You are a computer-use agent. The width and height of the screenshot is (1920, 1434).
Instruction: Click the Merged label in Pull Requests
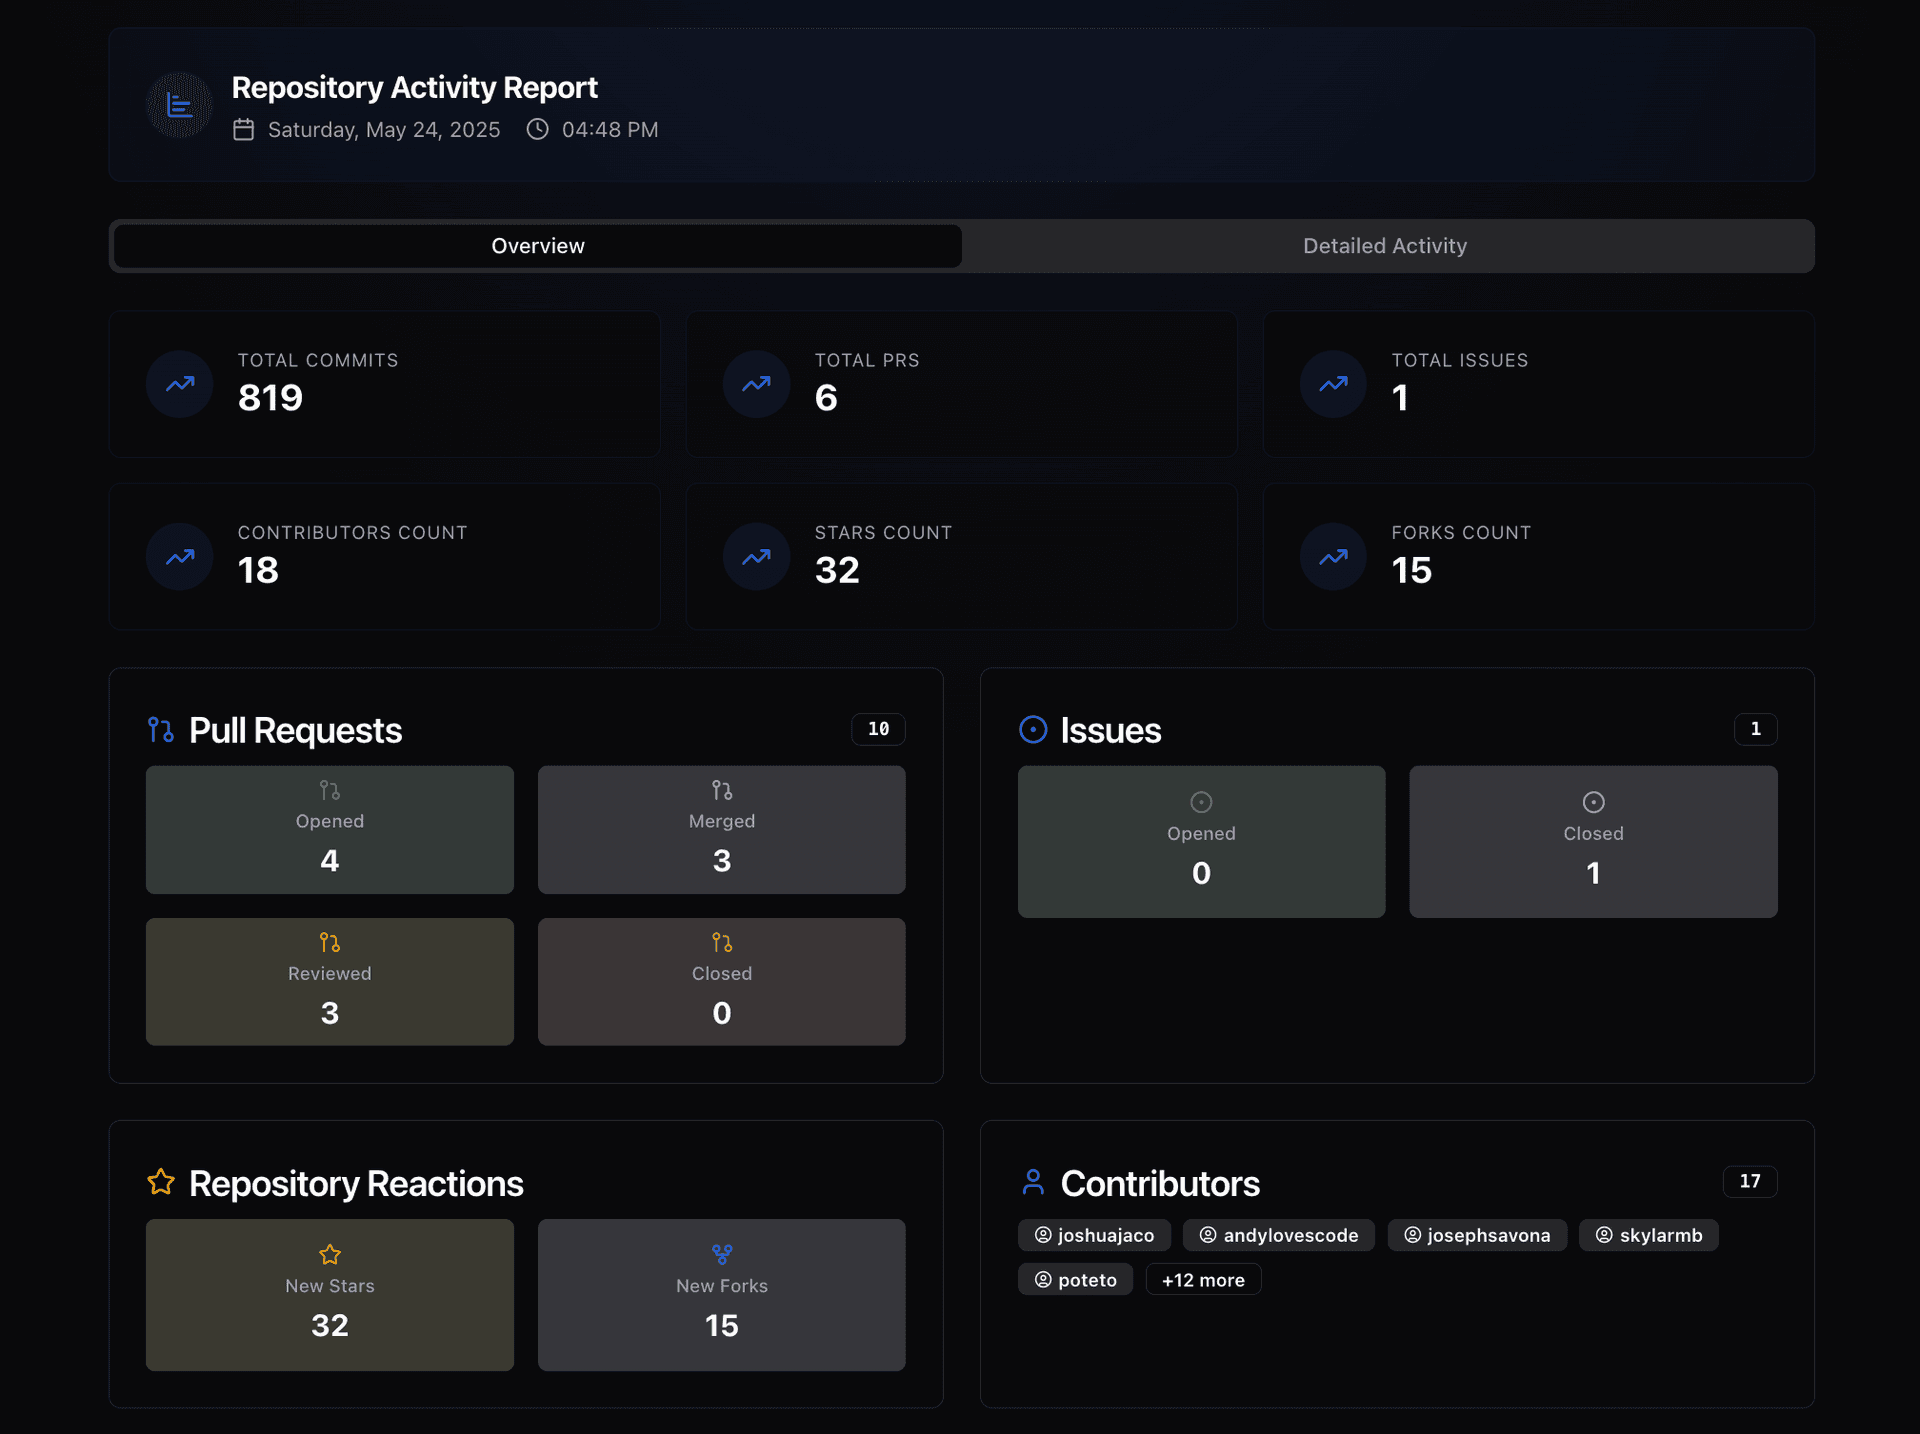coord(722,821)
